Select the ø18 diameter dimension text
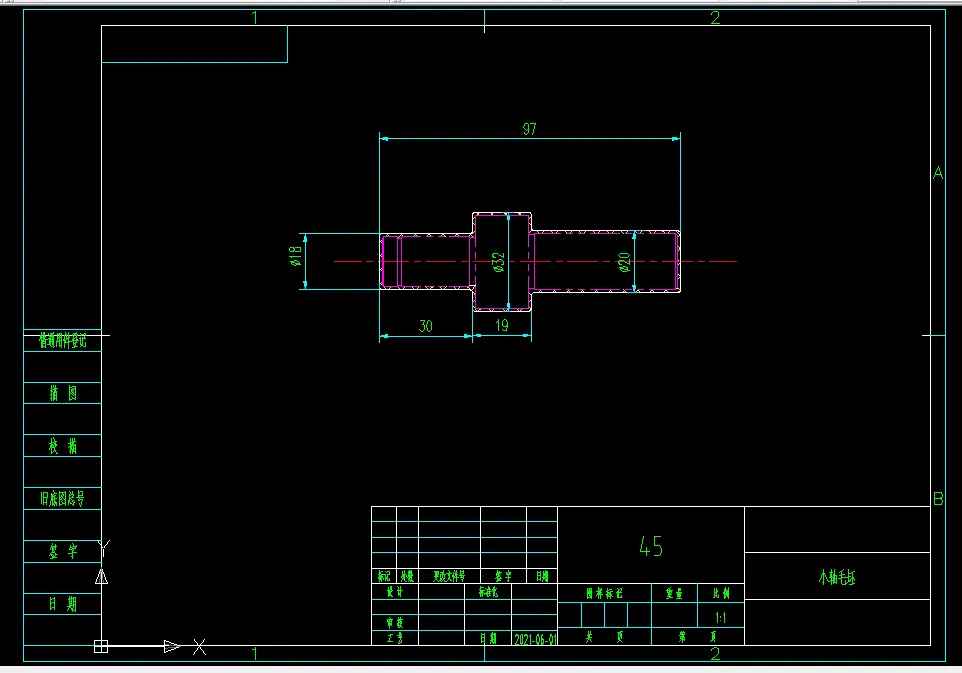Image resolution: width=962 pixels, height=673 pixels. (296, 256)
